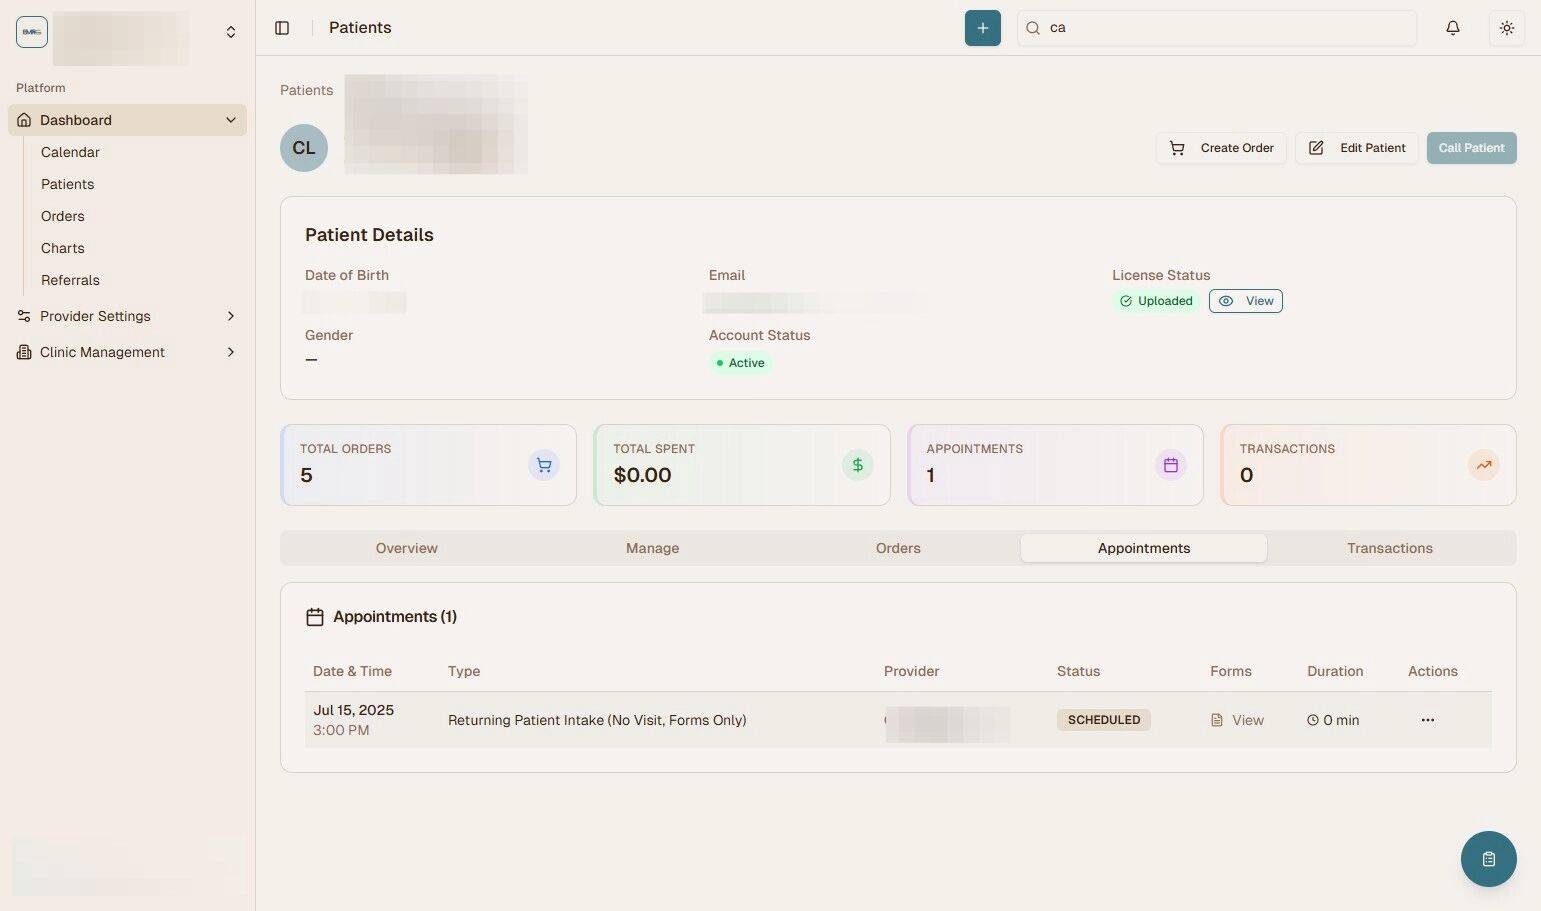The height and width of the screenshot is (911, 1541).
Task: Open Charts in the sidebar
Action: tap(63, 248)
